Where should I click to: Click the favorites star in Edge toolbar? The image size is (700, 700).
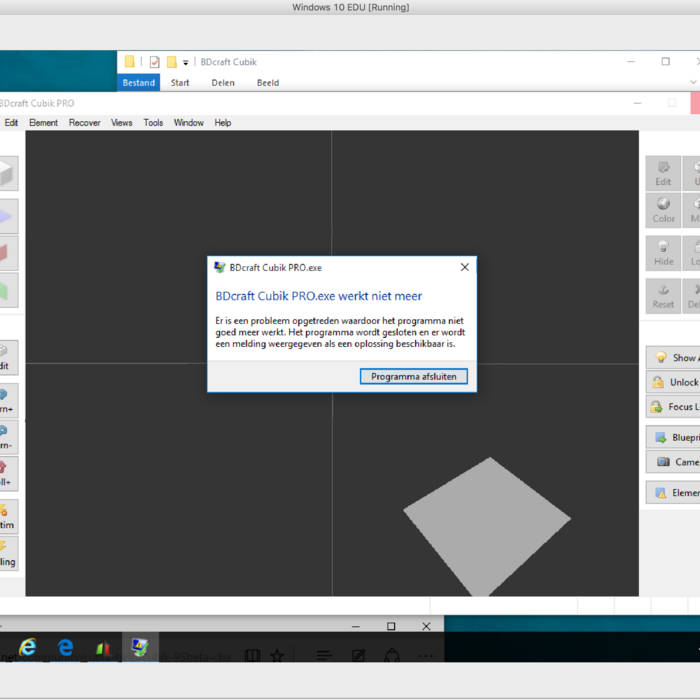[x=277, y=655]
